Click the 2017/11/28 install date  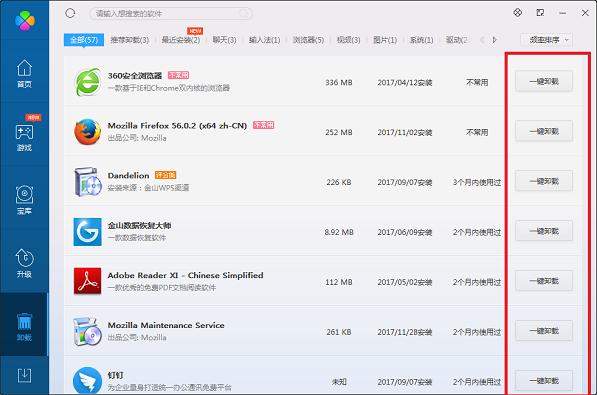(405, 332)
